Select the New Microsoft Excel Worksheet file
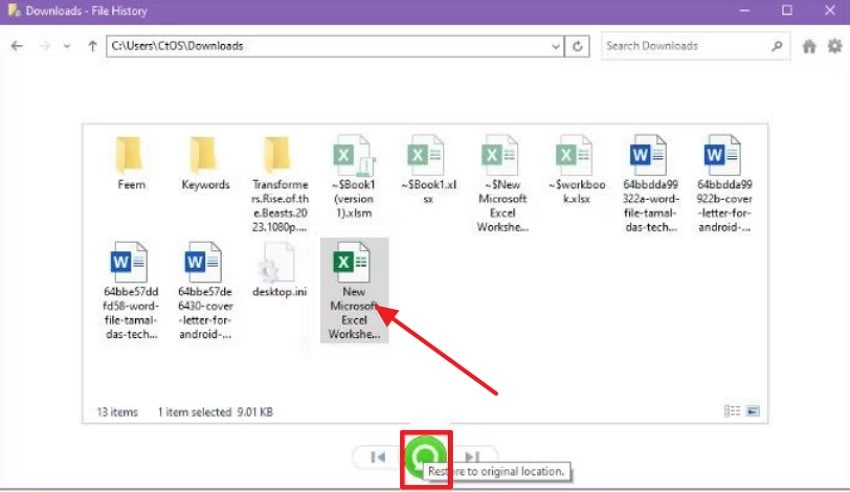The height and width of the screenshot is (492, 850). [x=354, y=290]
